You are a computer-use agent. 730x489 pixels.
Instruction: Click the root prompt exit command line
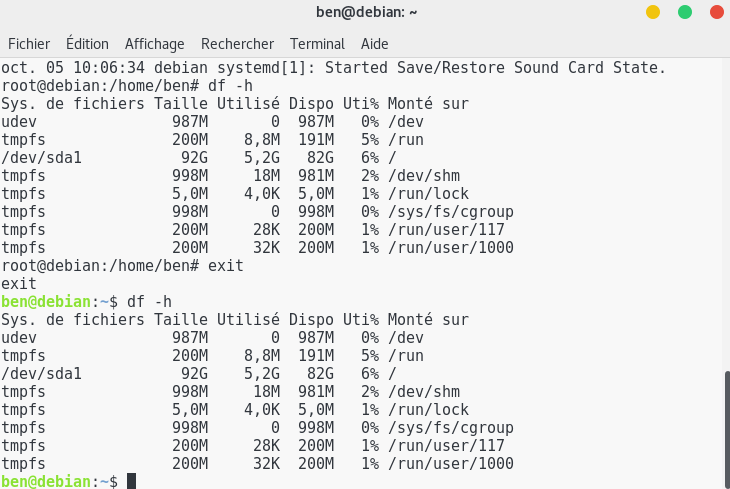122,266
